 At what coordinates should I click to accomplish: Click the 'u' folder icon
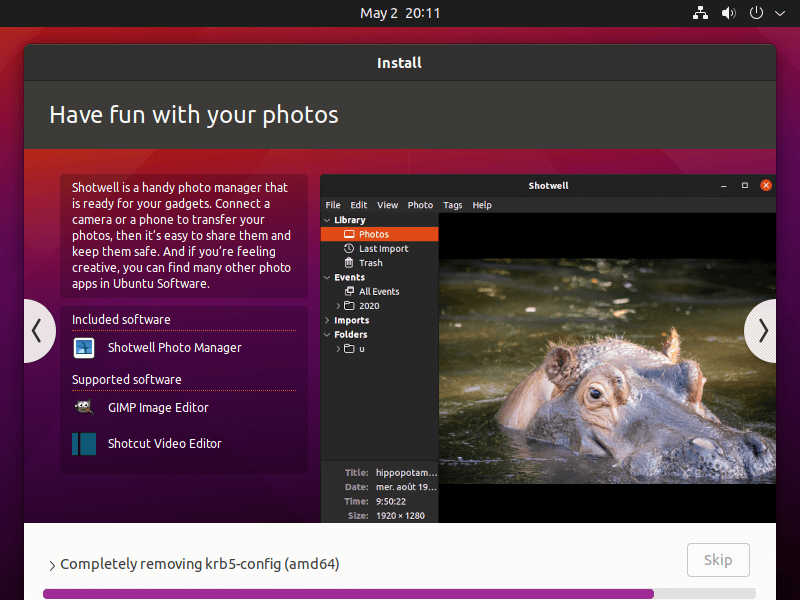(x=349, y=348)
